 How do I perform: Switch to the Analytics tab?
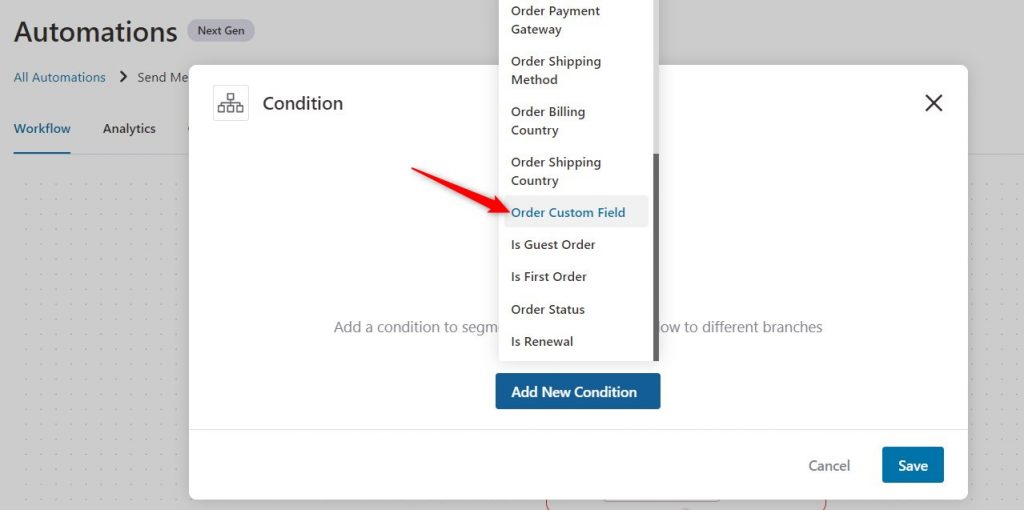(x=129, y=129)
